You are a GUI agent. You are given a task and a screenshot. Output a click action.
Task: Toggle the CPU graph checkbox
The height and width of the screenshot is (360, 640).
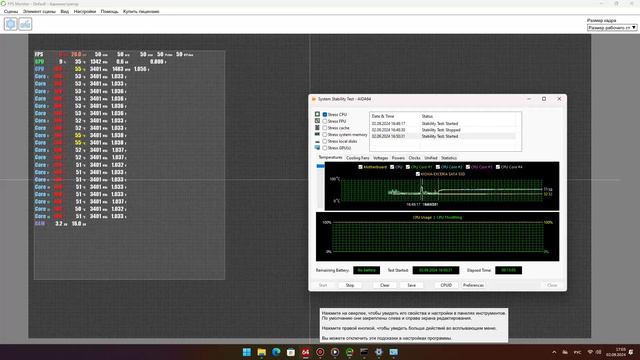coord(392,167)
